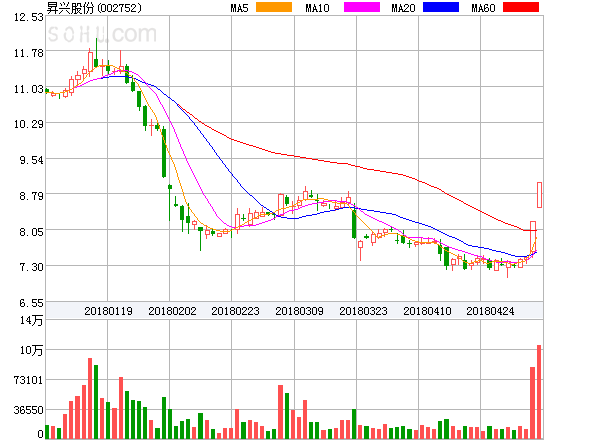Click the latest red candlestick near 8.79
Screen dimensions: 600x440
pos(539,195)
